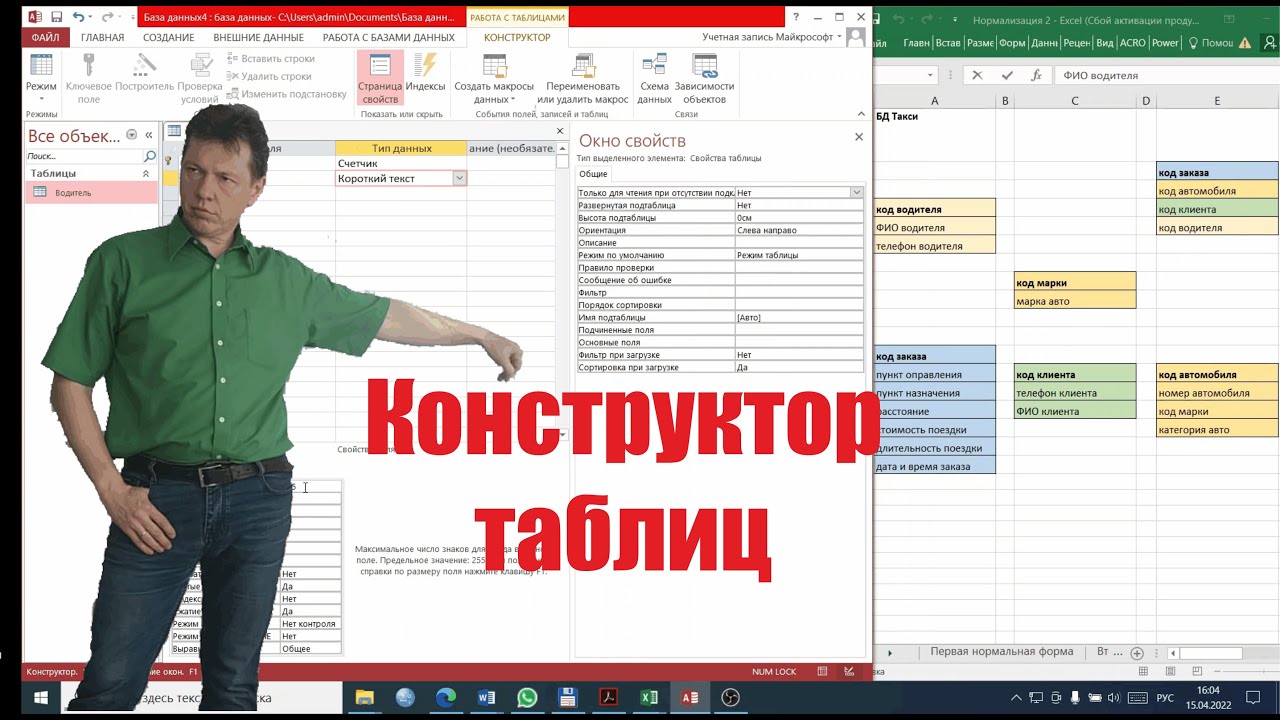Image resolution: width=1280 pixels, height=720 pixels.
Task: Open the Режим view switcher button
Action: (41, 78)
